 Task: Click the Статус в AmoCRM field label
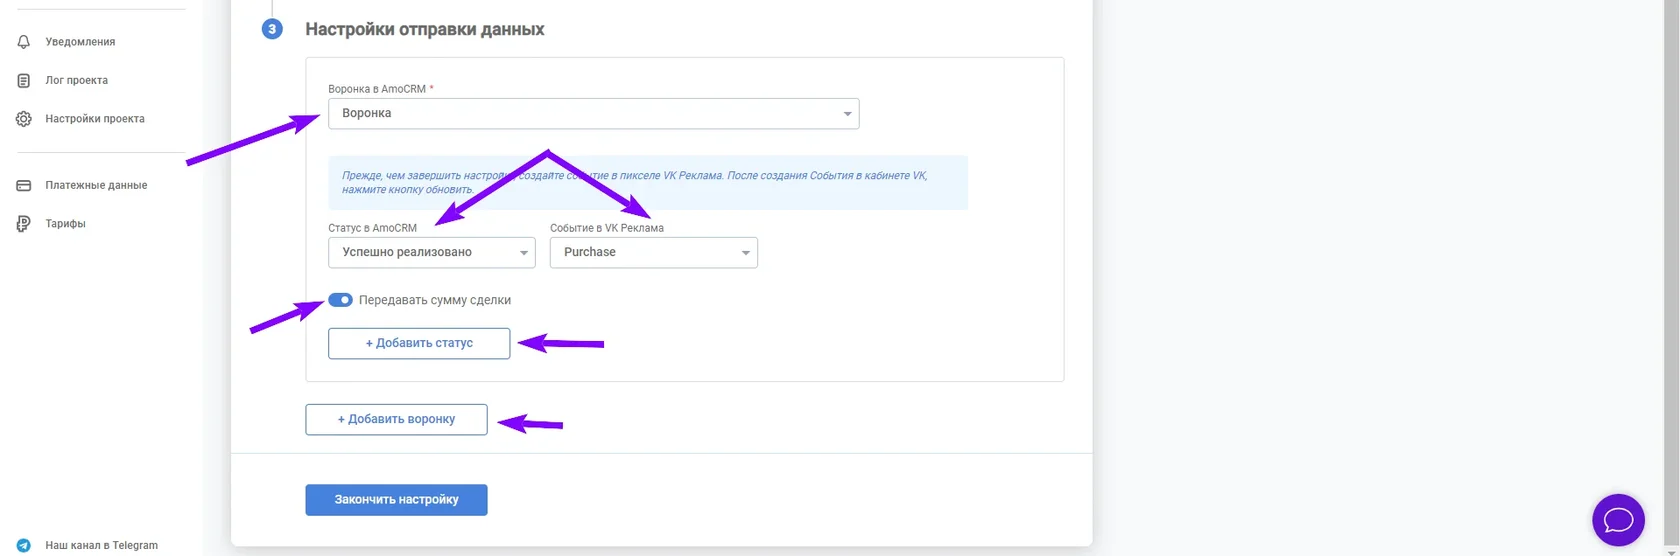coord(372,228)
